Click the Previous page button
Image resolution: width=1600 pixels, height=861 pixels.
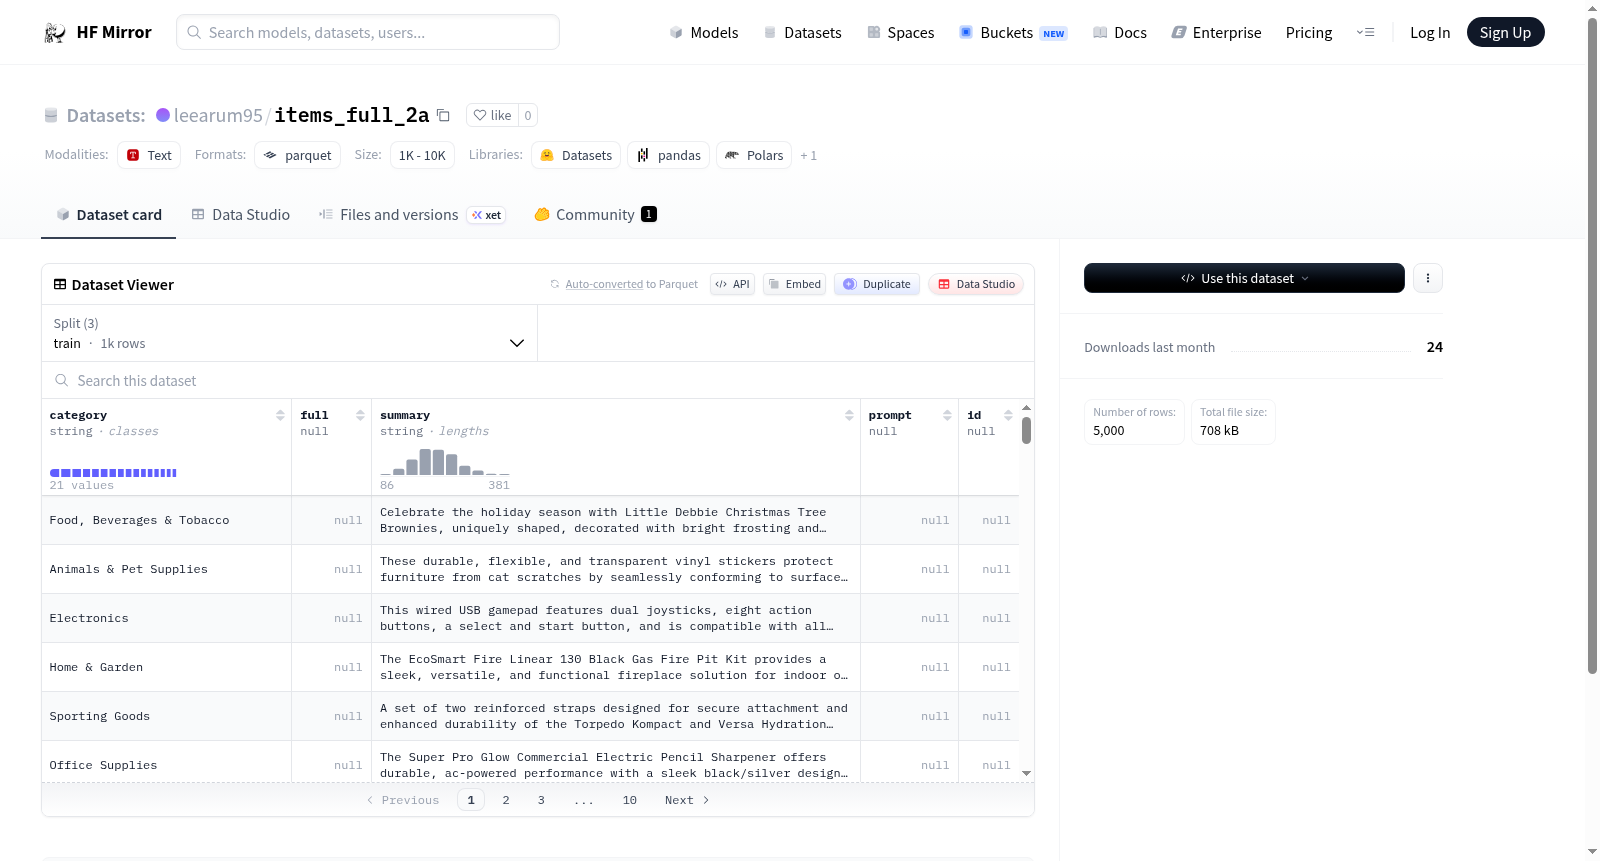(x=403, y=800)
